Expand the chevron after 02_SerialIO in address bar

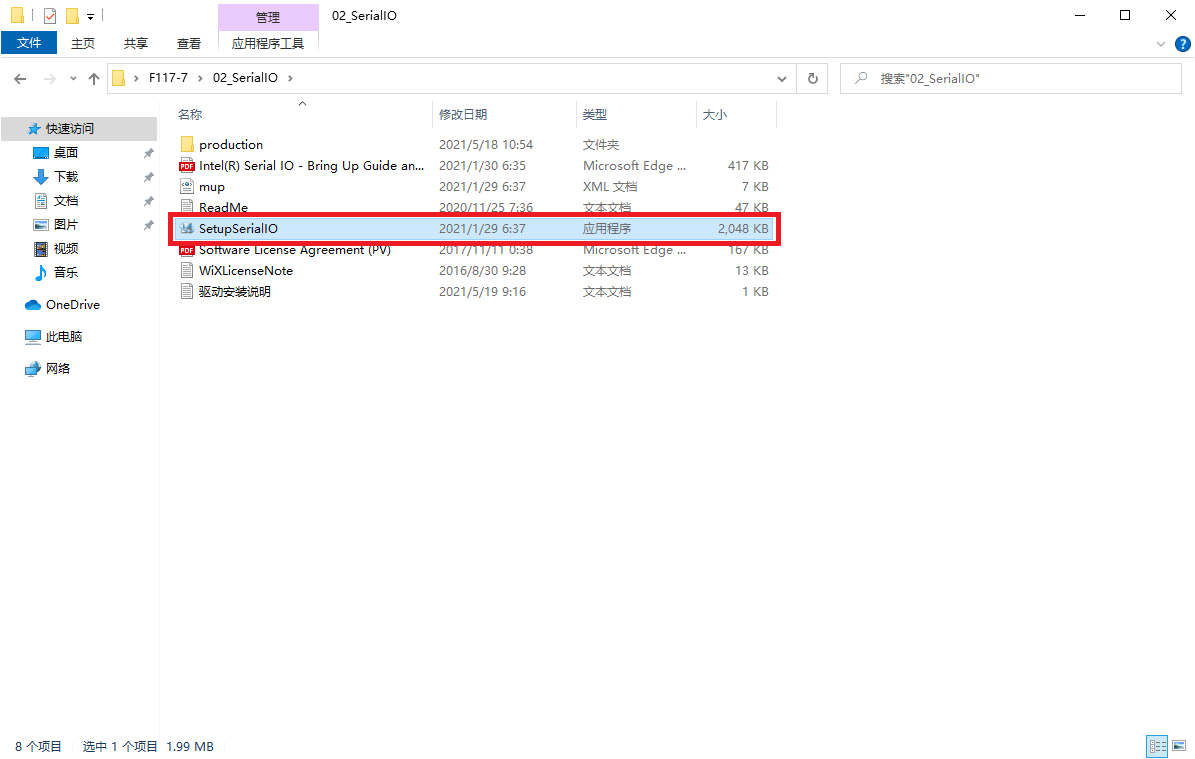click(290, 78)
